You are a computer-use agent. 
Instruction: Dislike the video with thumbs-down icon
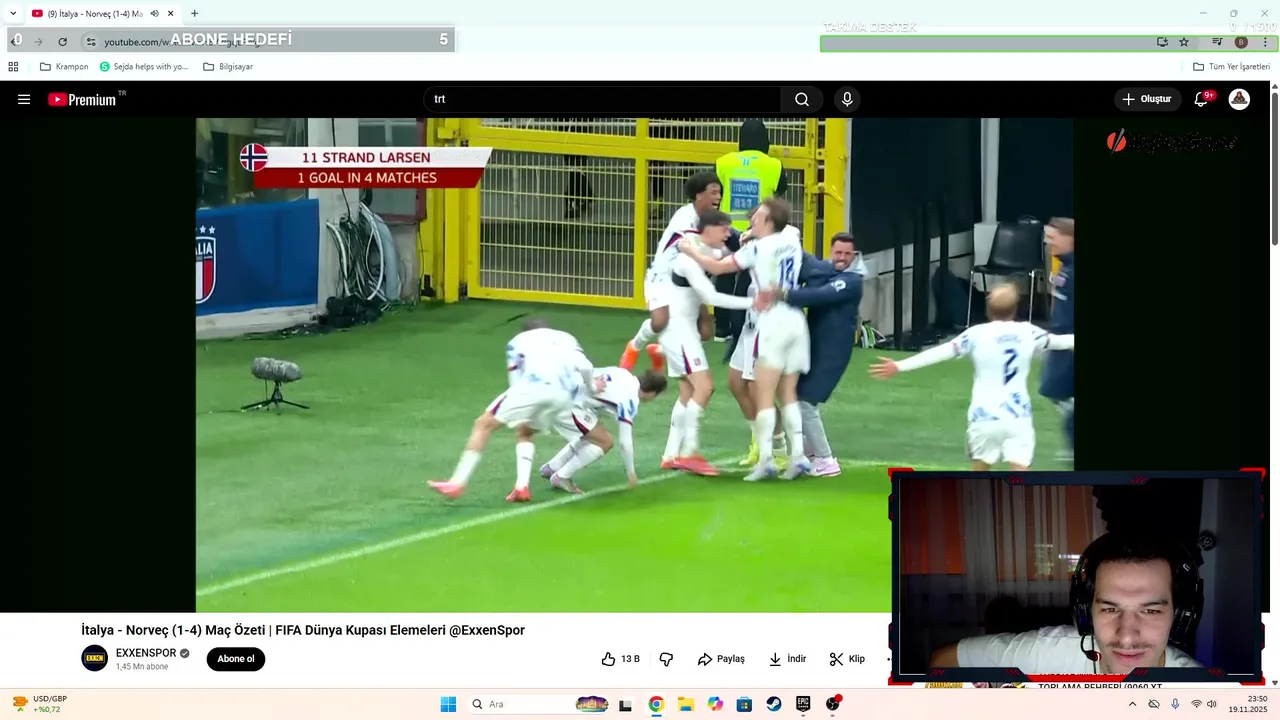click(666, 659)
